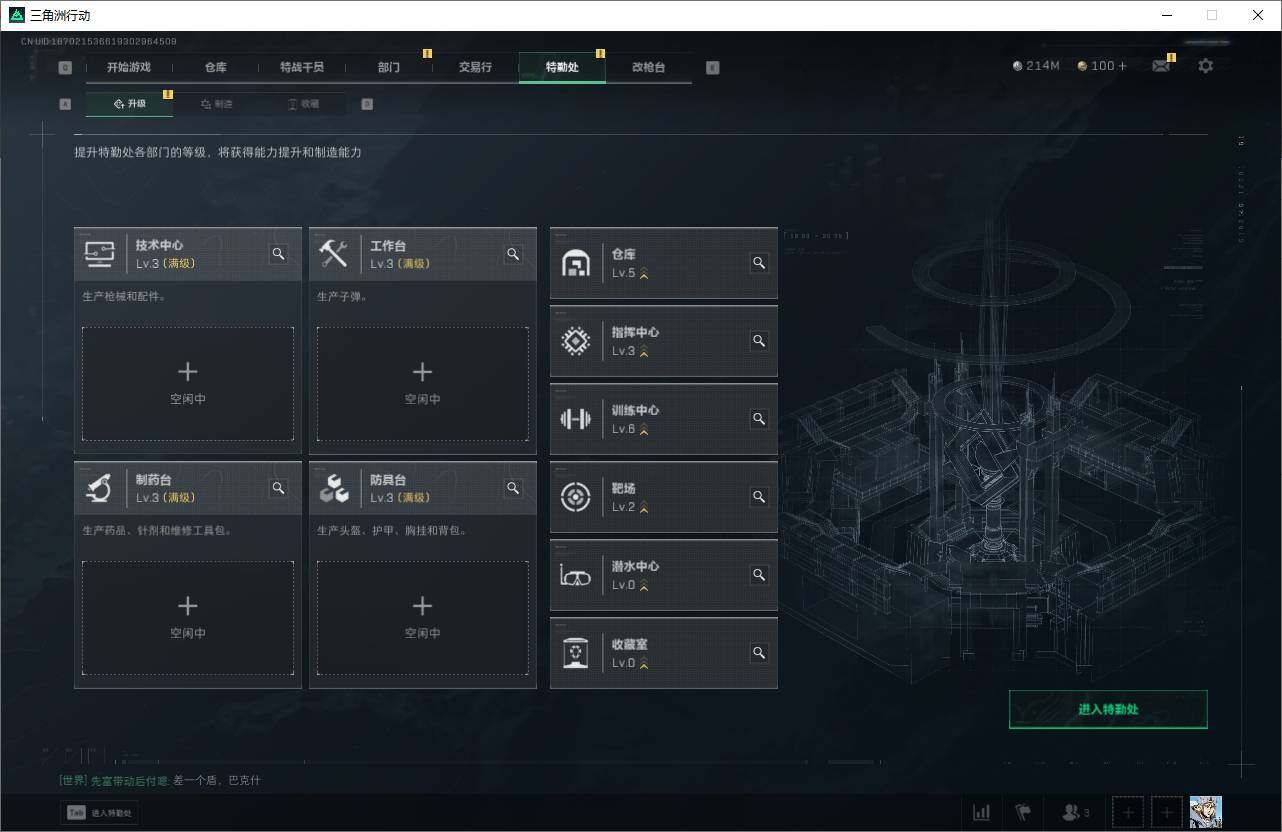
Task: Open the mail envelope icon
Action: point(1161,66)
